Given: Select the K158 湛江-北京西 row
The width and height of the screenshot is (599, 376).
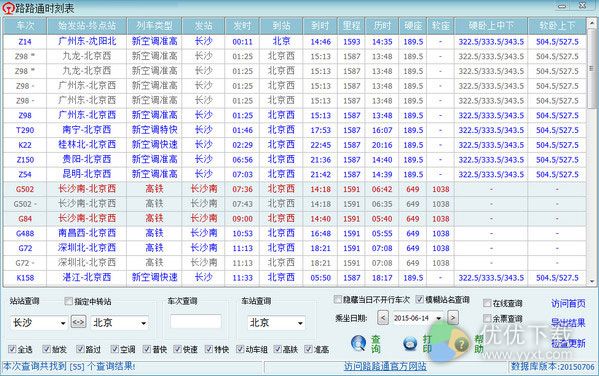Looking at the screenshot, I should (x=294, y=278).
